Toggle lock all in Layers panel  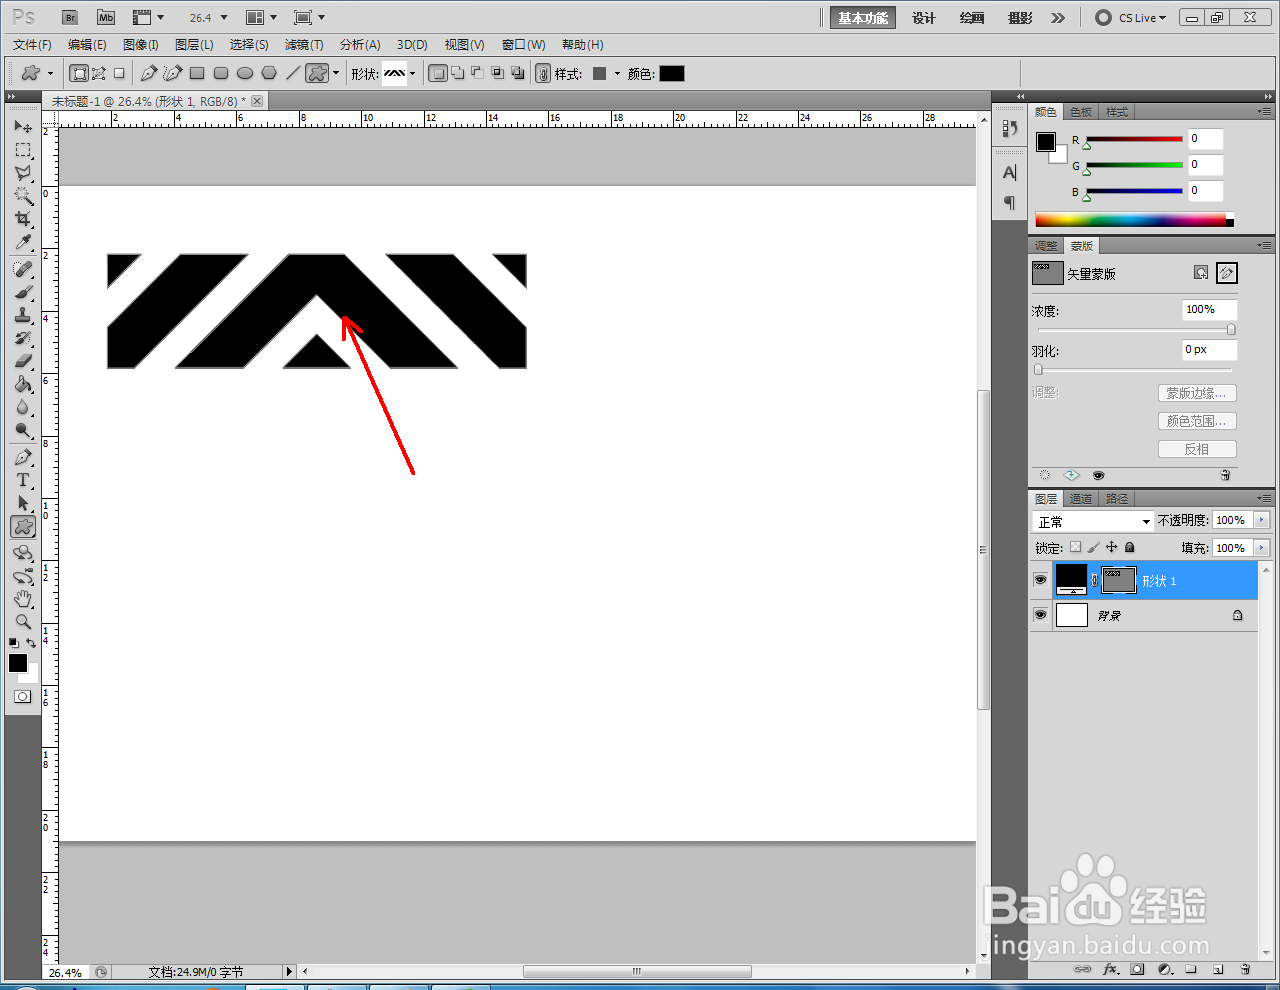click(x=1129, y=547)
